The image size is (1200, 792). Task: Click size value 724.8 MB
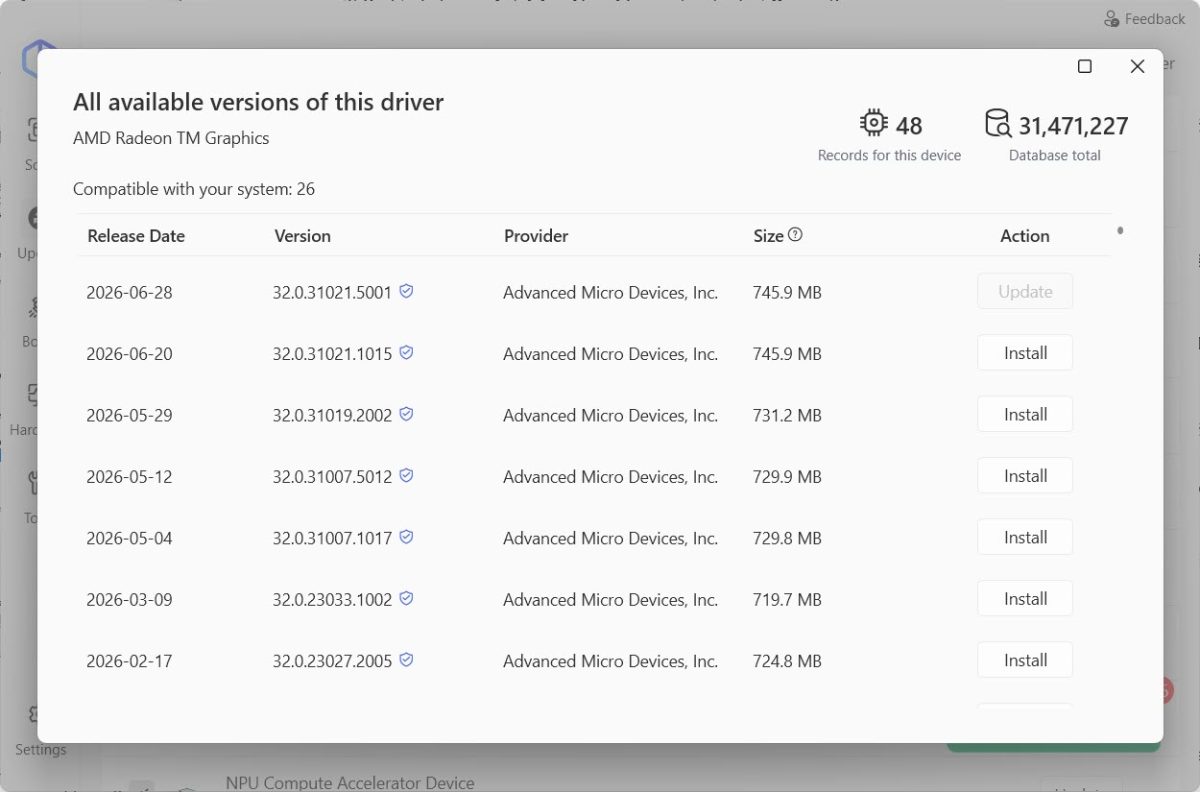click(x=787, y=661)
